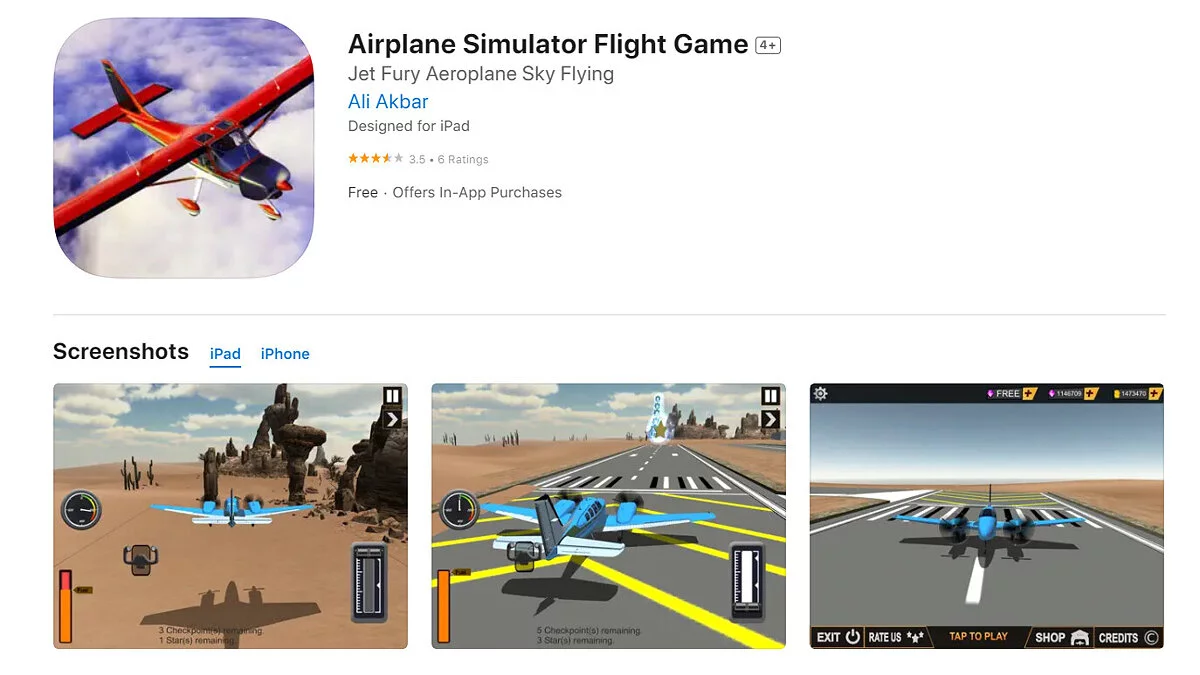Click FREE gems plus button
Image resolution: width=1200 pixels, height=675 pixels.
1028,394
